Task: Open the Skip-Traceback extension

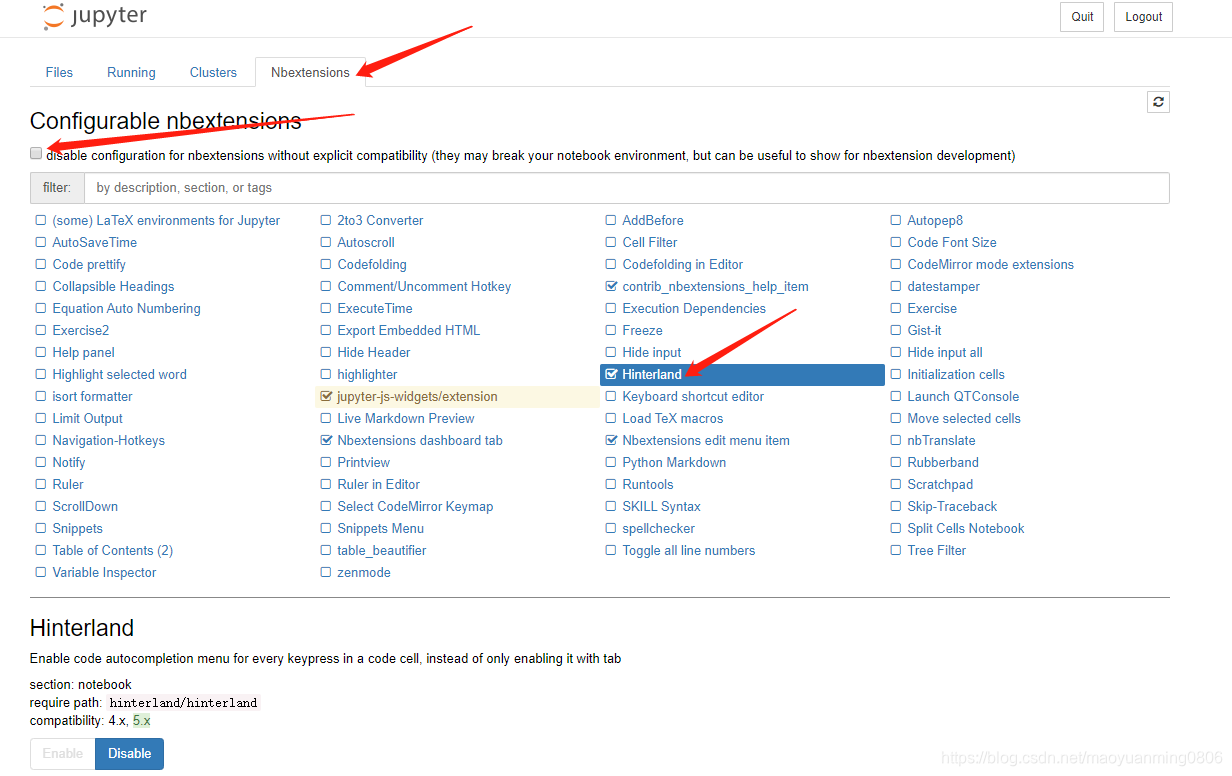Action: [952, 507]
